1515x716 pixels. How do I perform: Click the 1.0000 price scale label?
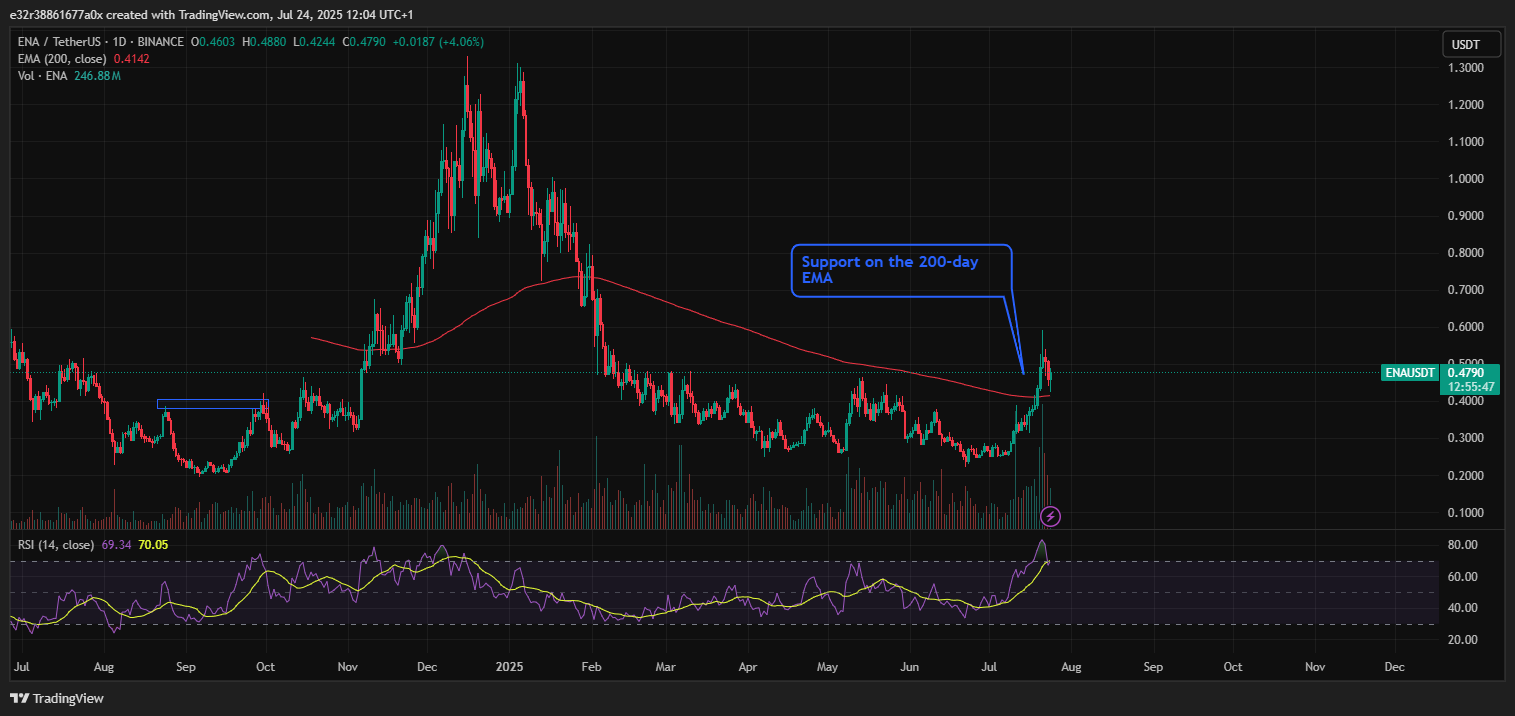coord(1466,179)
